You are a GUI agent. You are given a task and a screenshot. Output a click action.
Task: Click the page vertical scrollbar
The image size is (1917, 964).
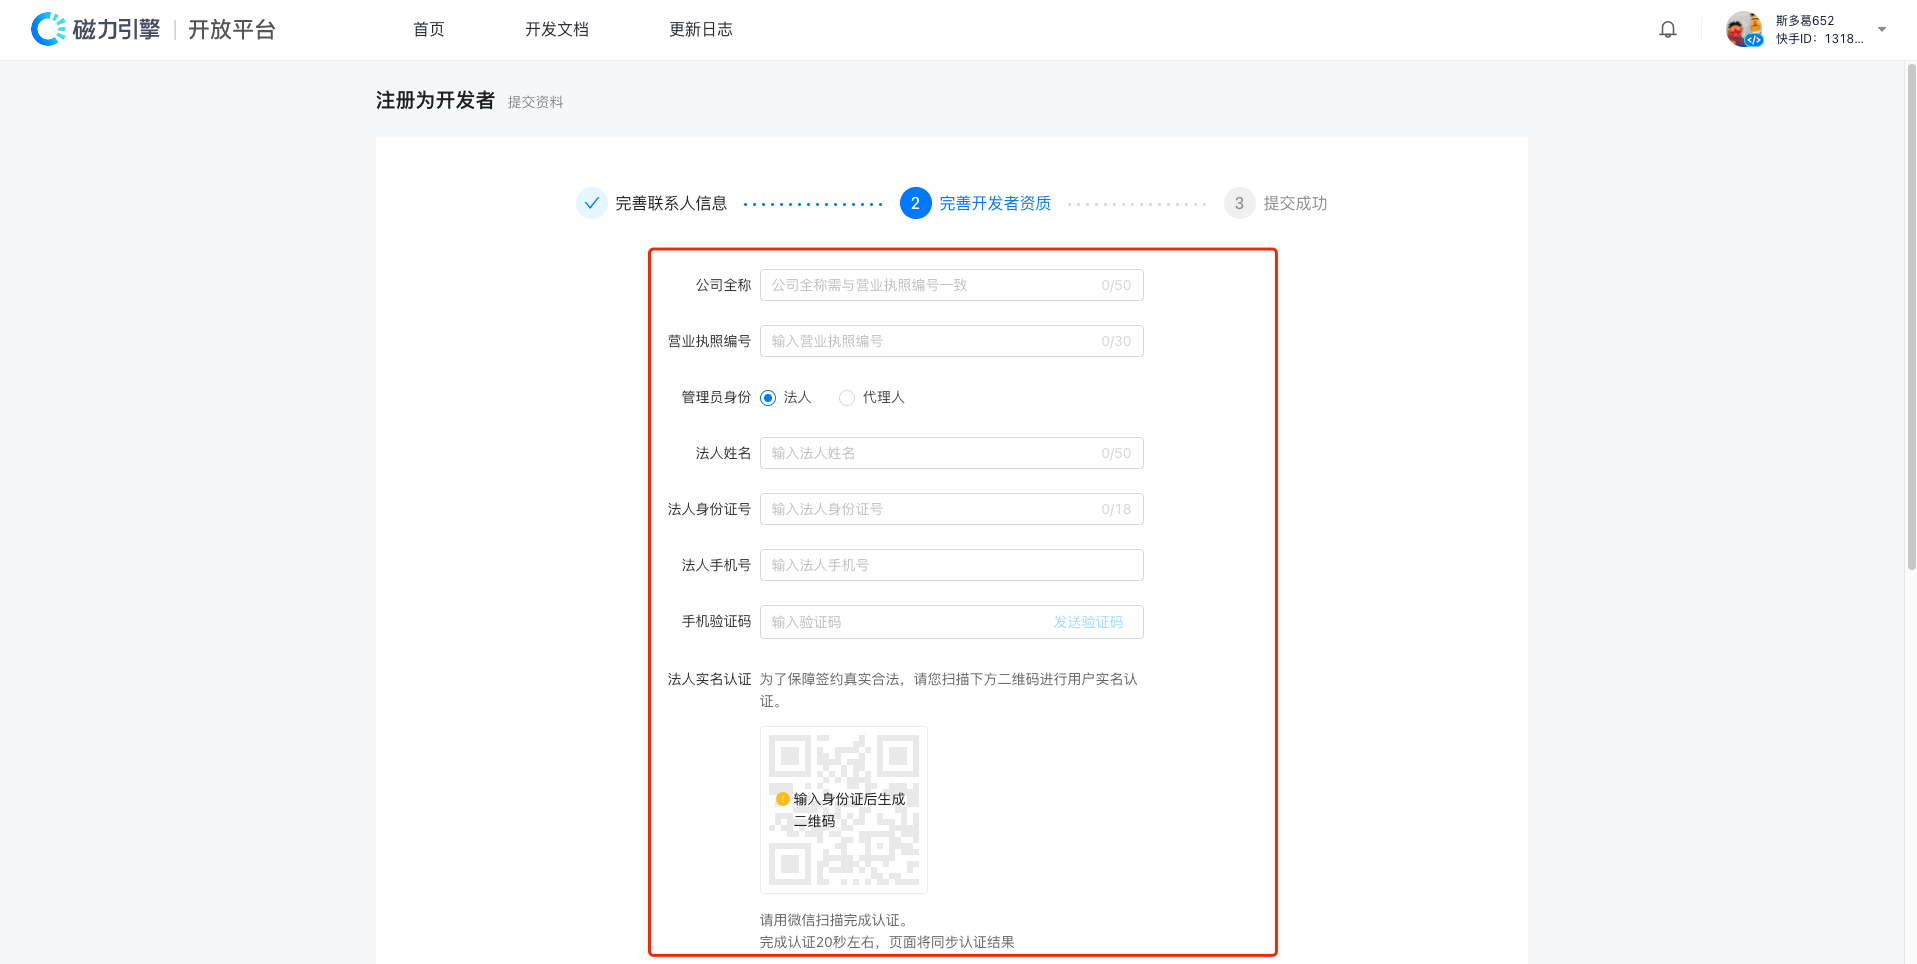click(x=1911, y=318)
